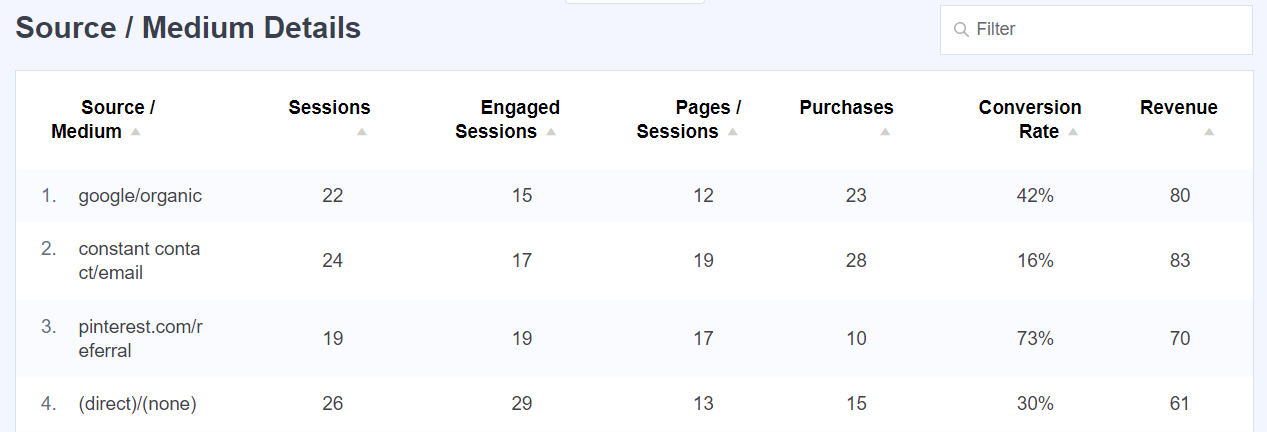Click the Revenue sort arrow icon
Viewport: 1267px width, 432px height.
pyautogui.click(x=1209, y=132)
